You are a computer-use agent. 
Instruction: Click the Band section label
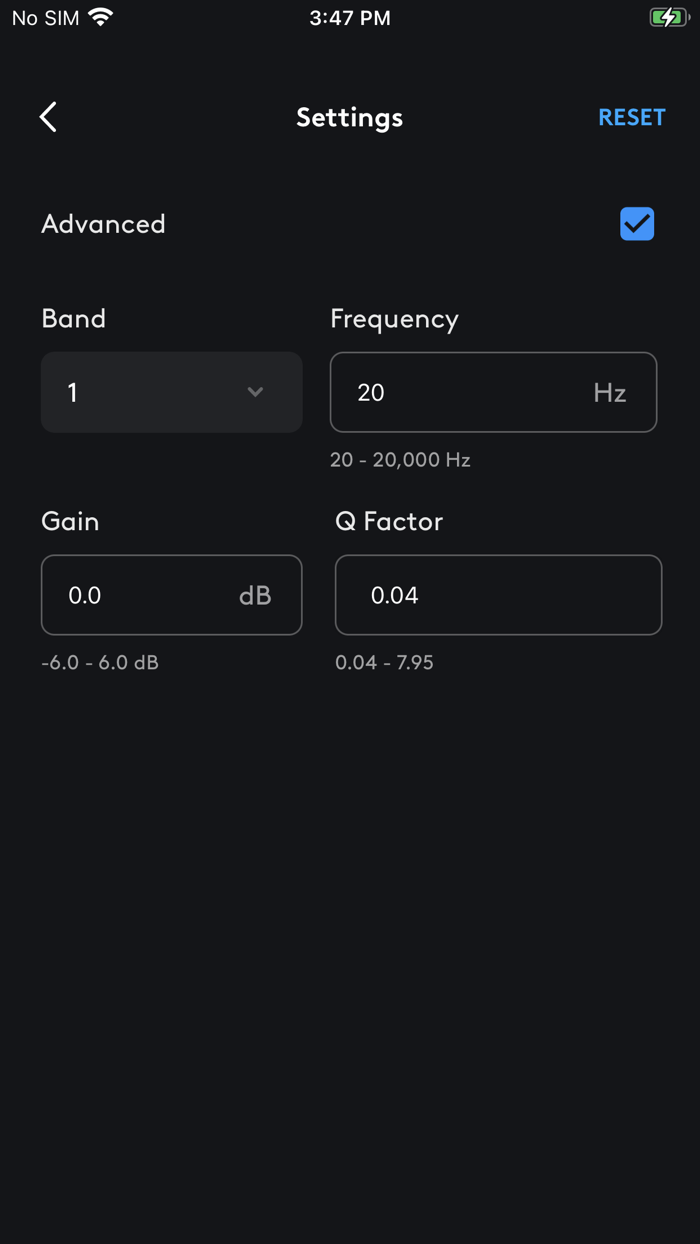point(73,318)
